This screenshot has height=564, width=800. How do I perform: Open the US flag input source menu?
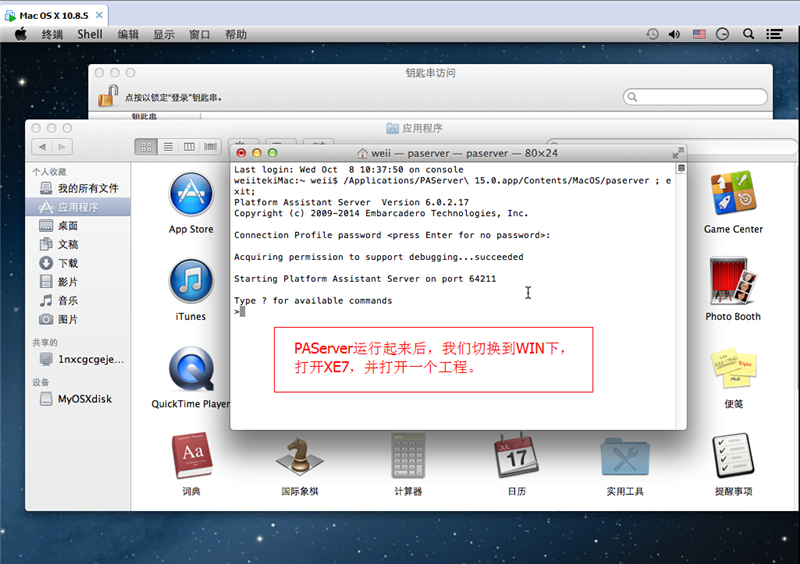(699, 34)
